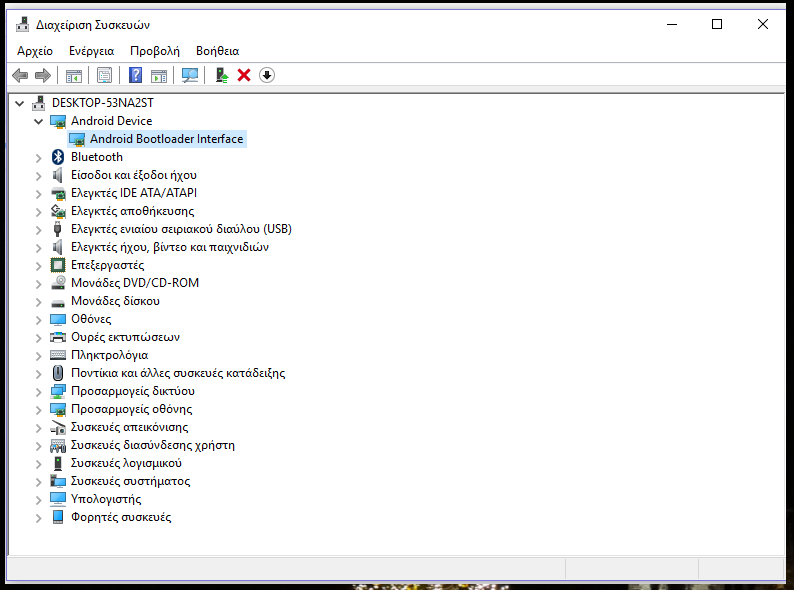Click the Help icon in toolbar
Viewport: 794px width, 590px height.
coord(136,75)
